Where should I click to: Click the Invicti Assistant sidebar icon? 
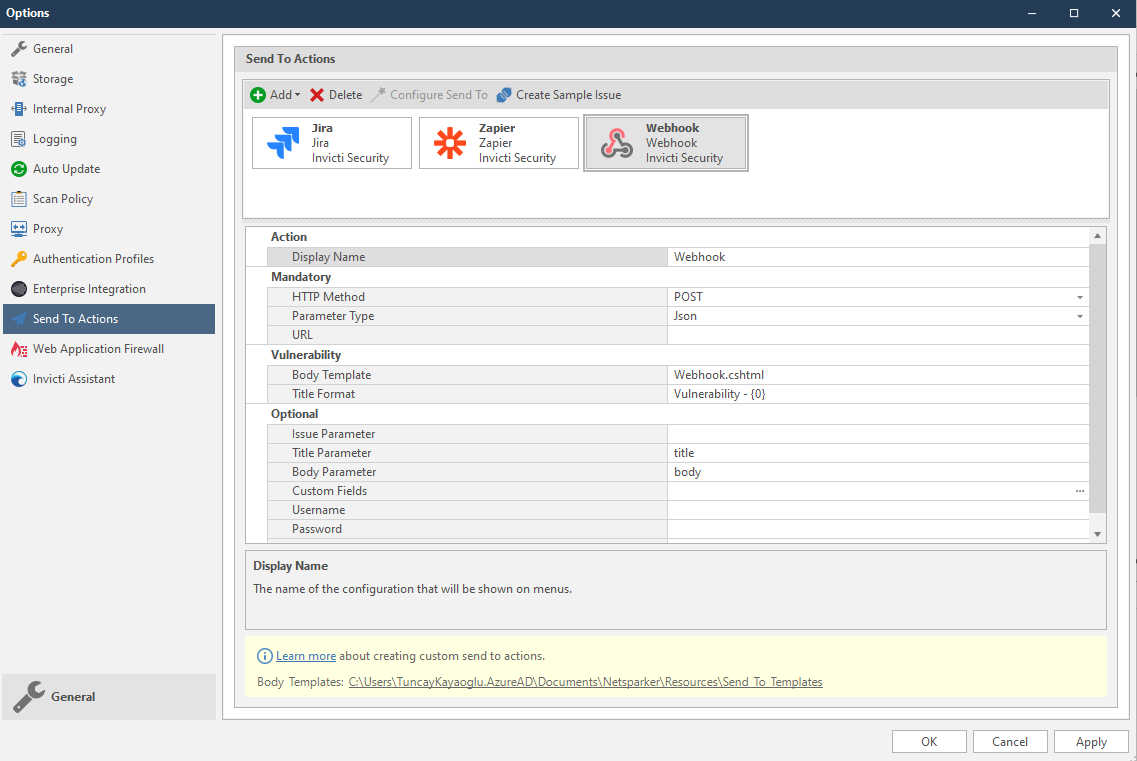coord(17,378)
